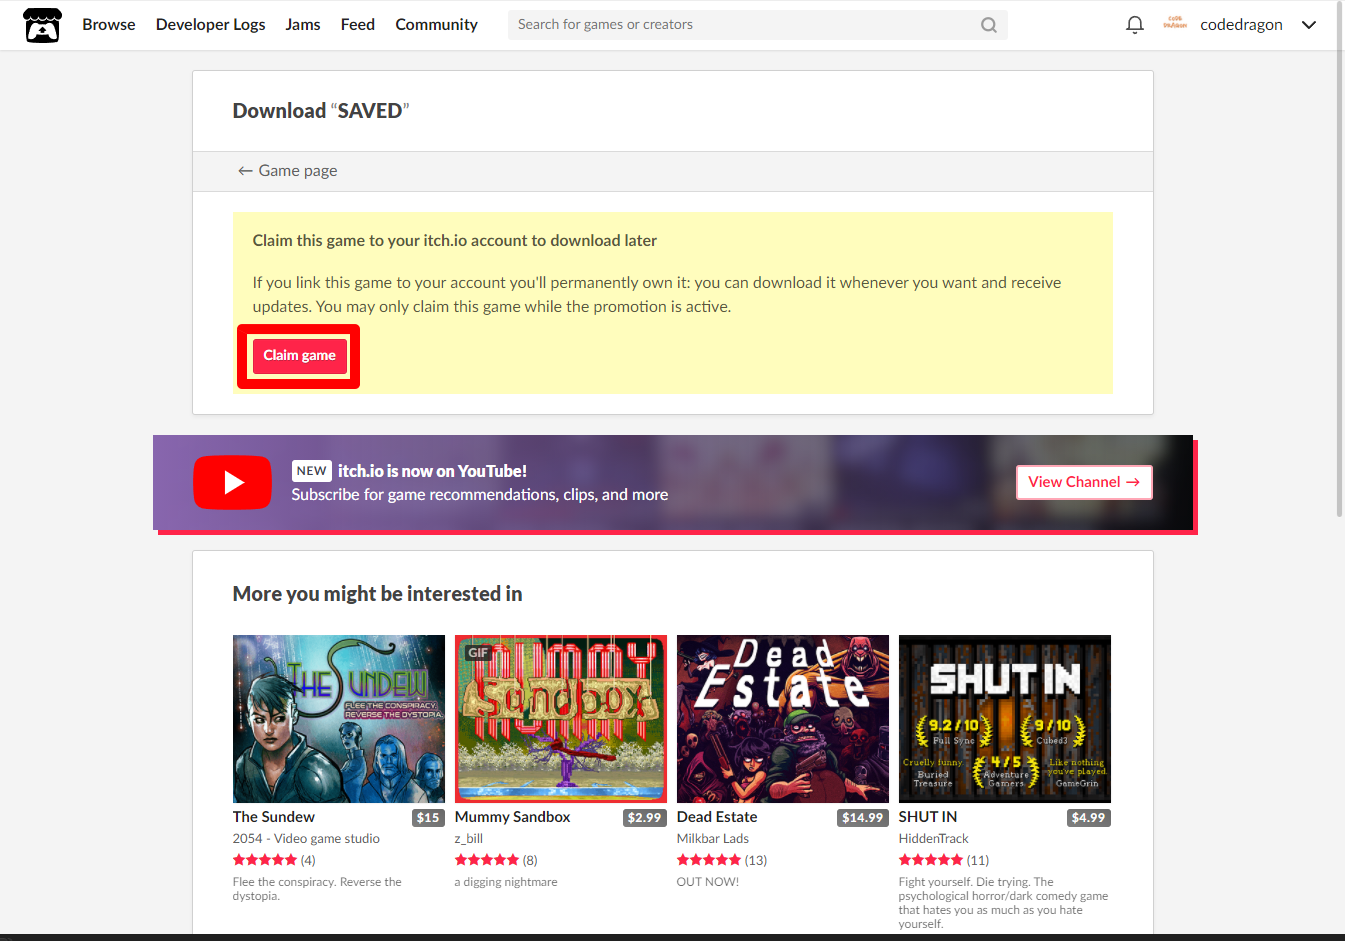The height and width of the screenshot is (941, 1345).
Task: Click the NEW badge in YouTube banner
Action: click(312, 471)
